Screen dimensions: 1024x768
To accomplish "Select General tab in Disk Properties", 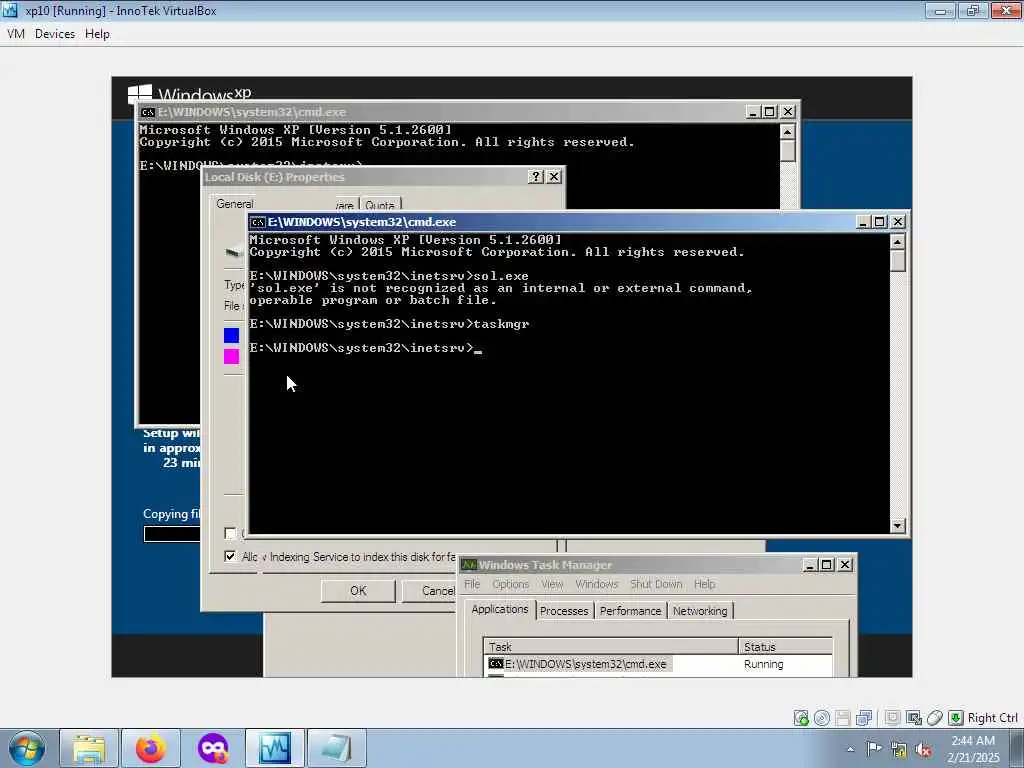I will pyautogui.click(x=235, y=204).
